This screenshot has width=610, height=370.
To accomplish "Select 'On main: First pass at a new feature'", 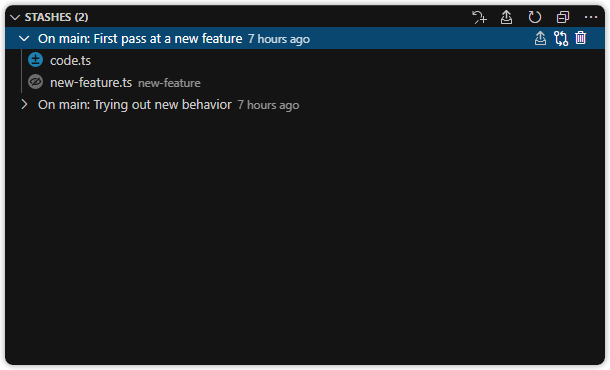I will [x=140, y=39].
